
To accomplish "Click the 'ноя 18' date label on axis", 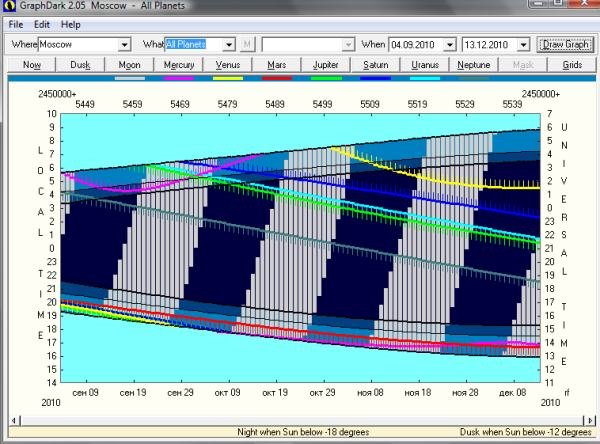I will tap(417, 393).
